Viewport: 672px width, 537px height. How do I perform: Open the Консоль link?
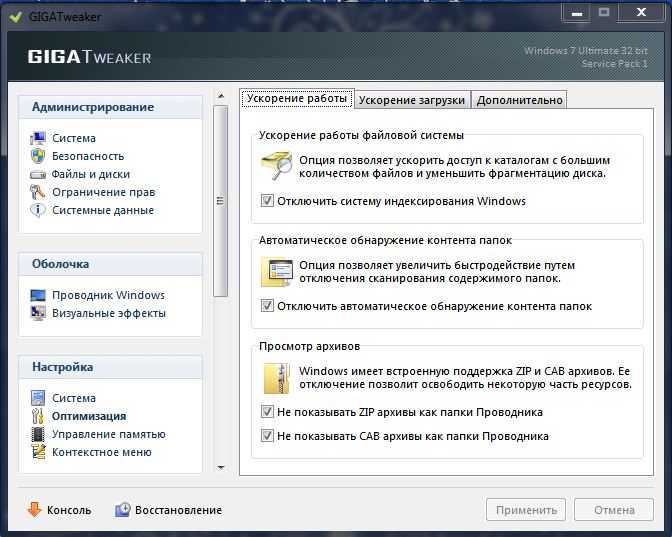point(69,510)
